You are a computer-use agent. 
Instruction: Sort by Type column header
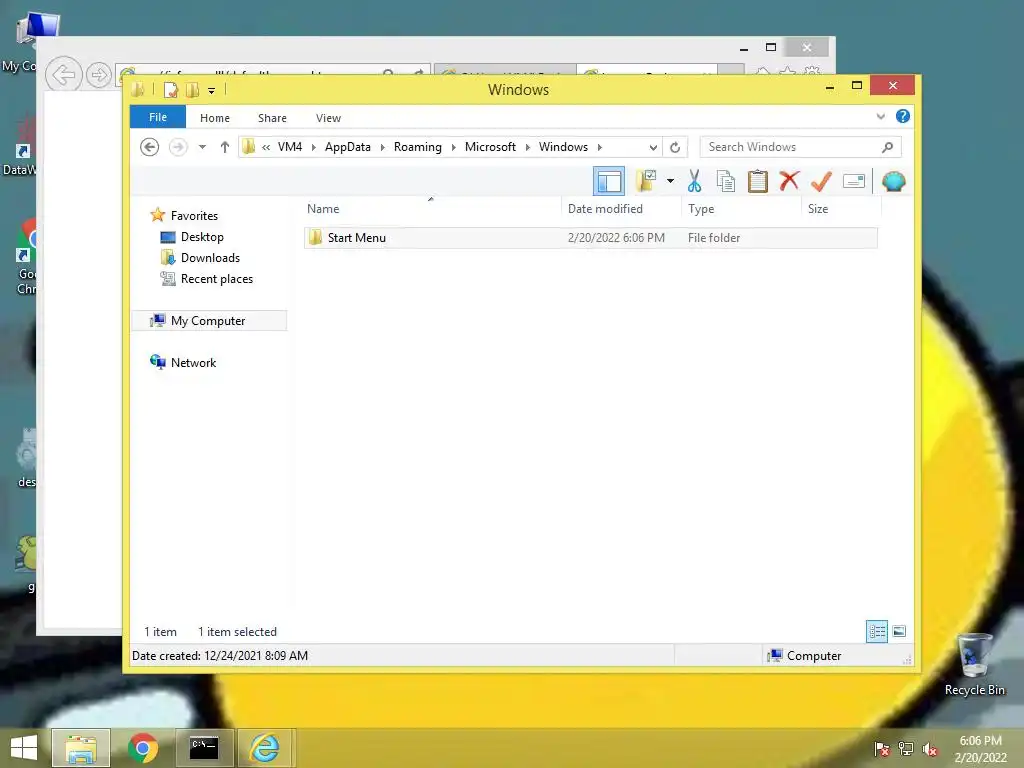pyautogui.click(x=701, y=209)
